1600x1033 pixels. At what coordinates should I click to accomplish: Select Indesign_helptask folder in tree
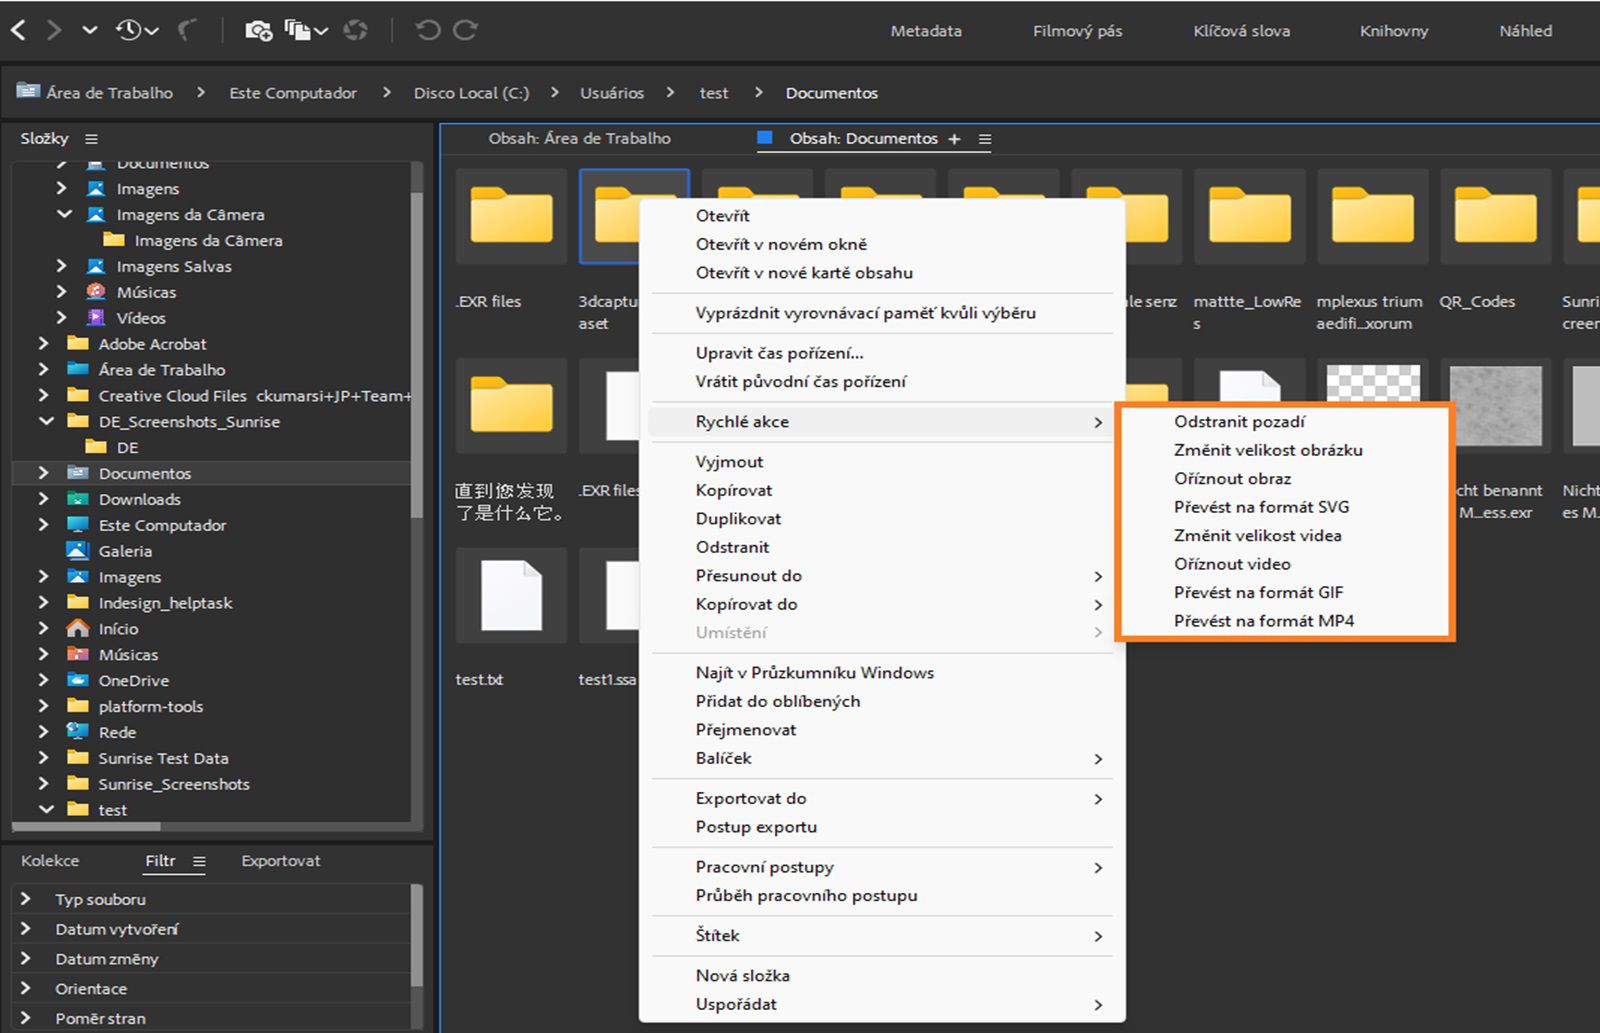pyautogui.click(x=165, y=603)
